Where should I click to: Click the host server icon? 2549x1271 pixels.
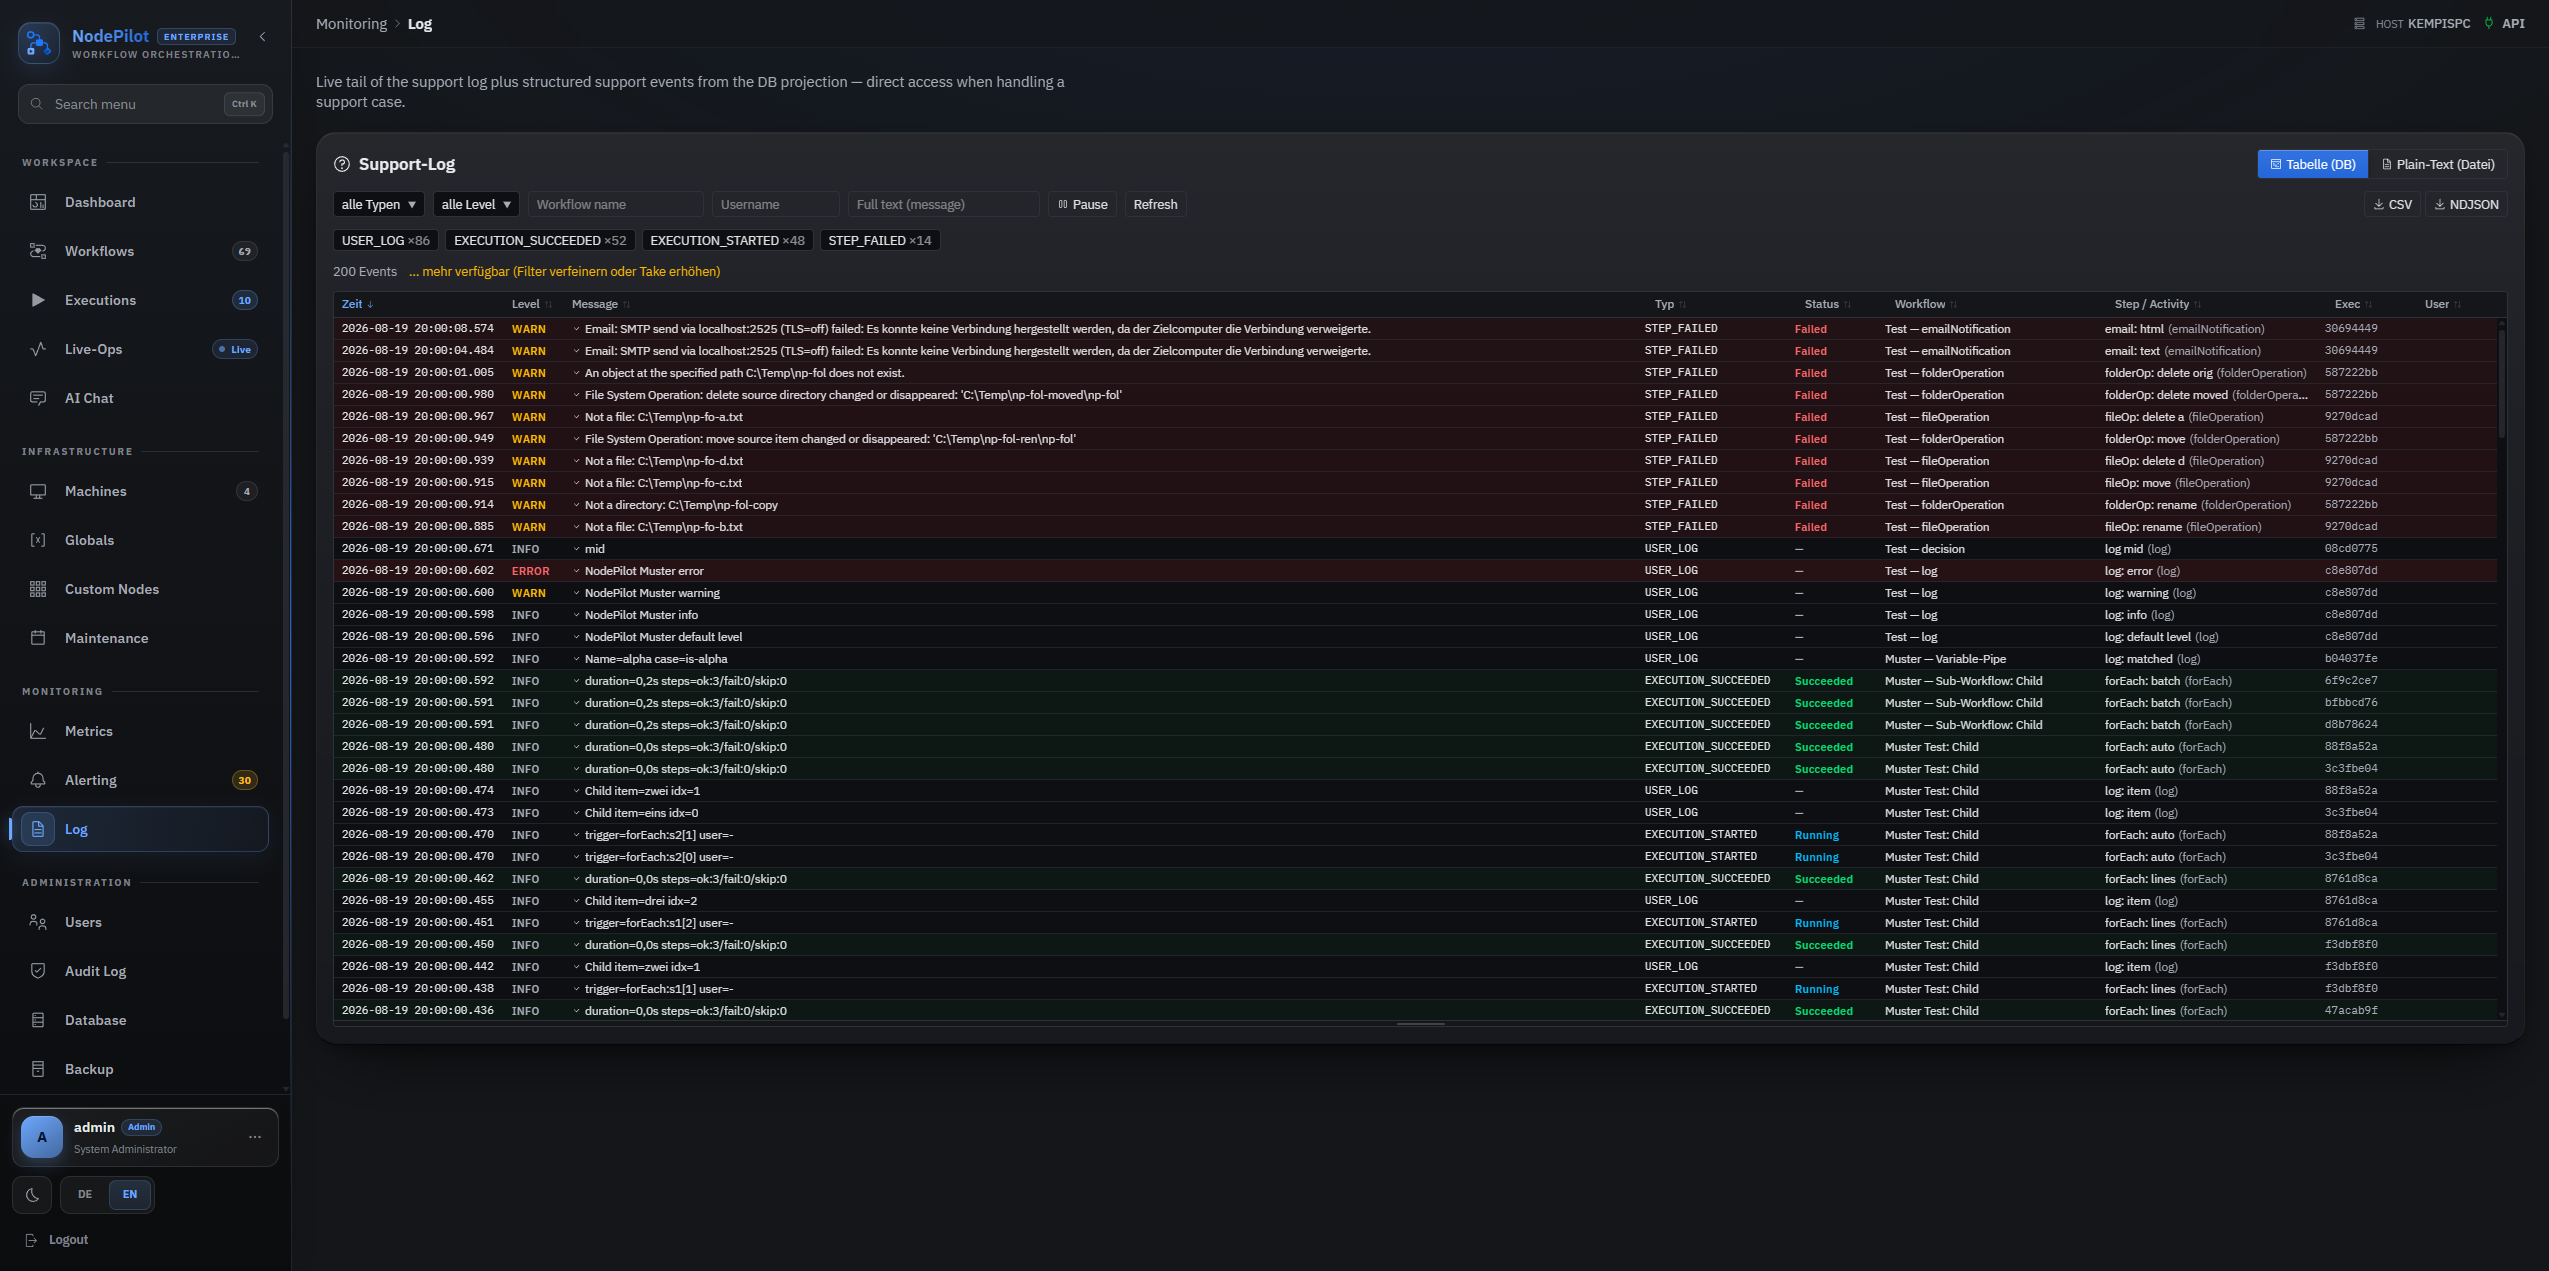tap(2359, 23)
